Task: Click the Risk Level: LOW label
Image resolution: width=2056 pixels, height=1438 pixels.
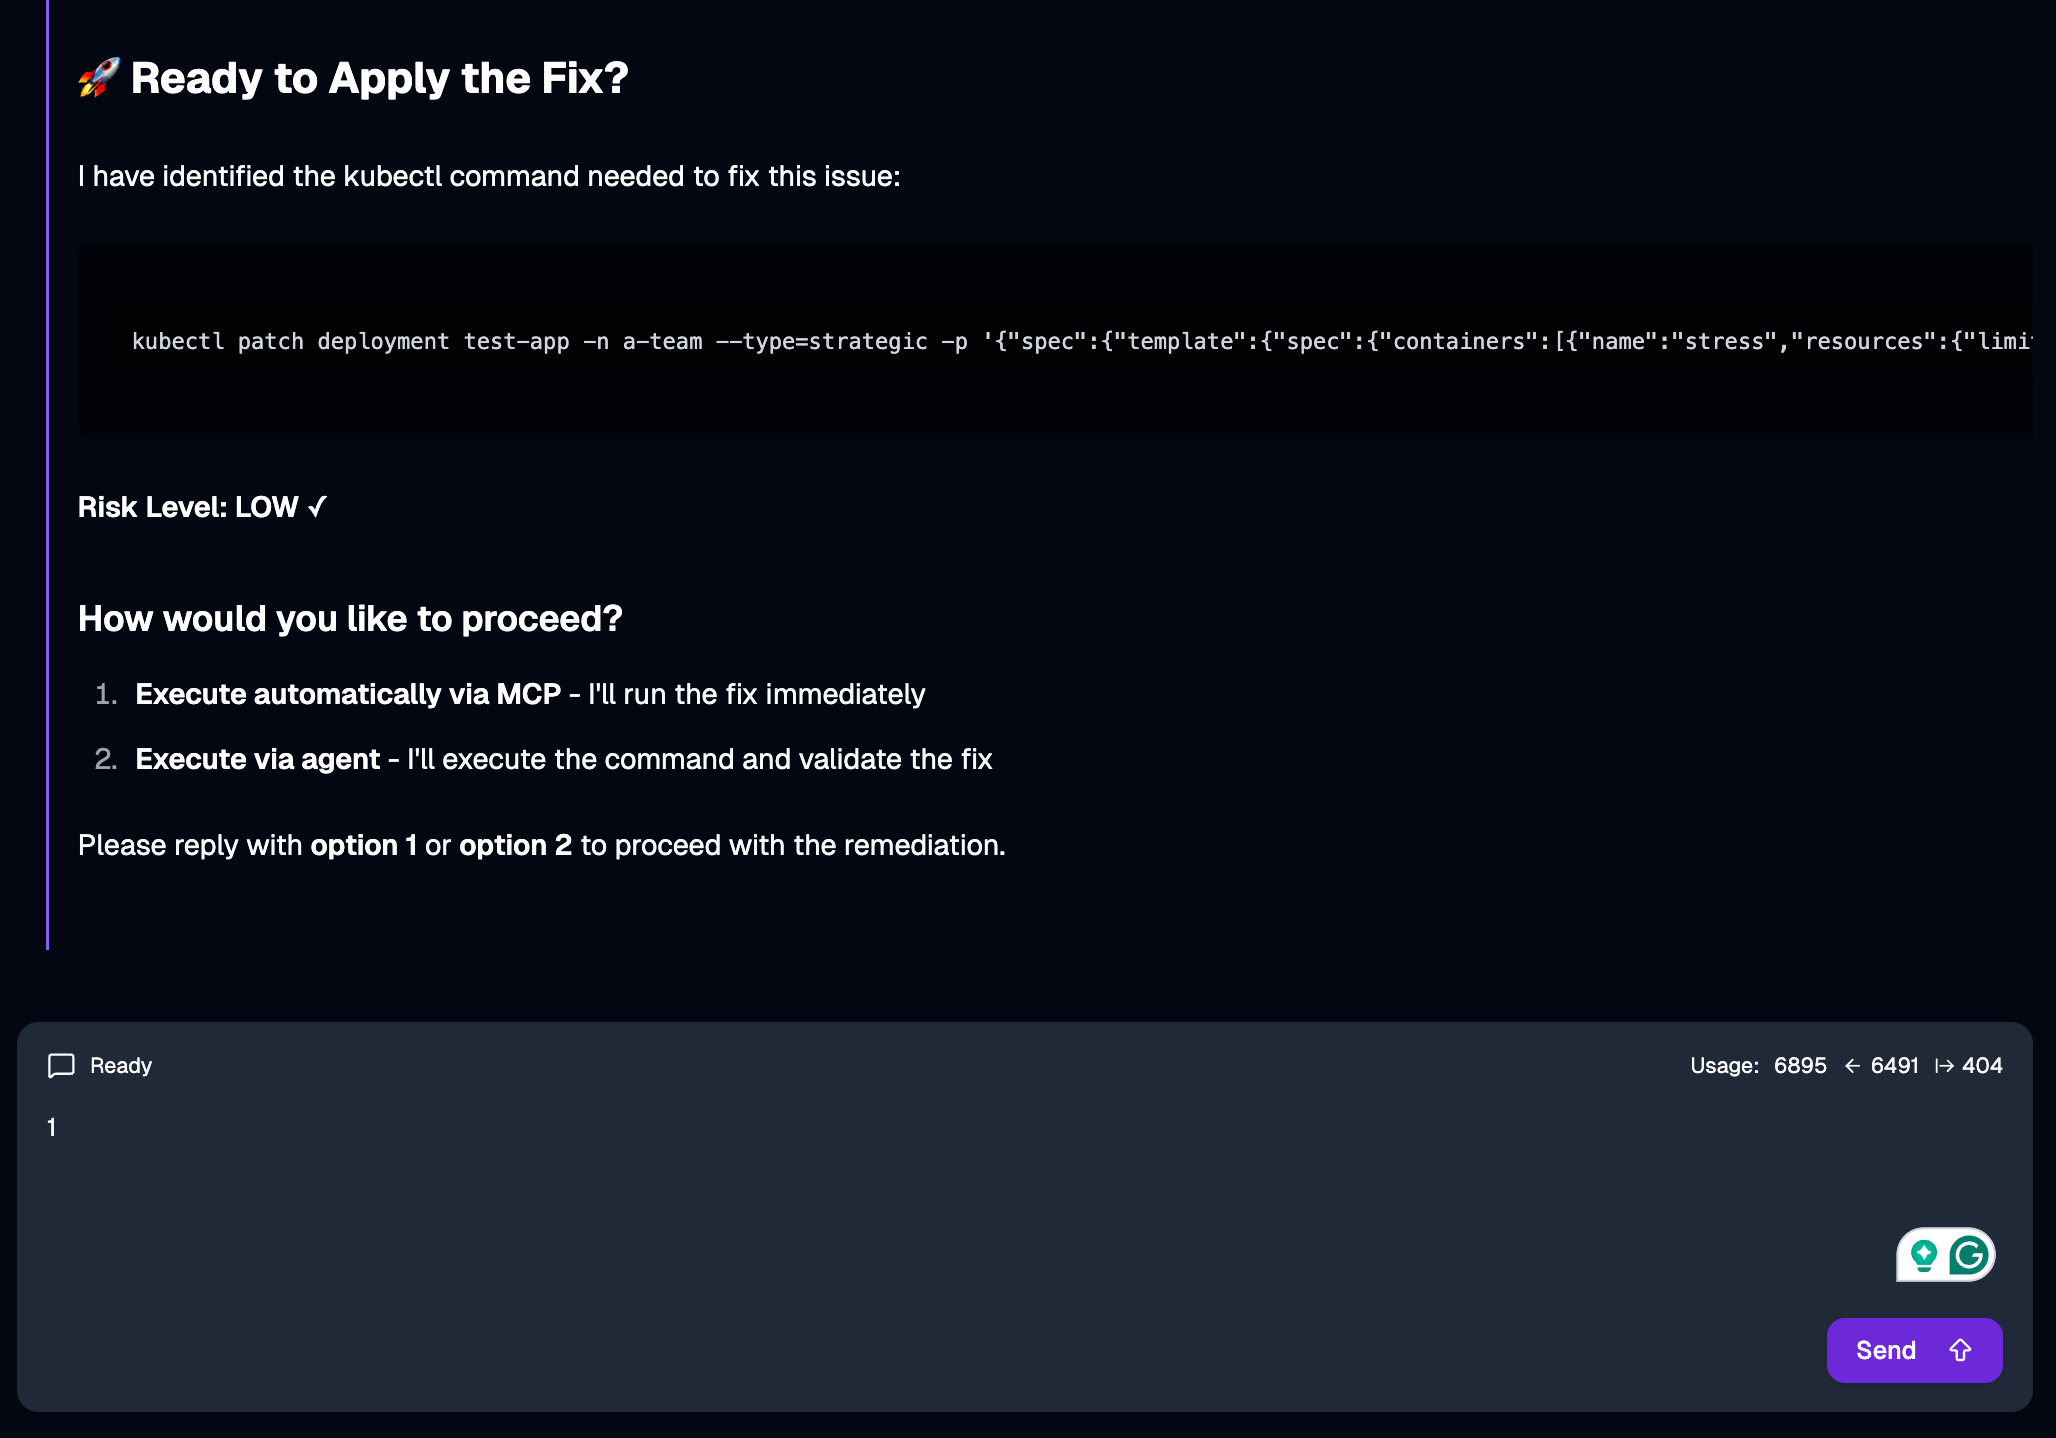Action: click(x=188, y=507)
